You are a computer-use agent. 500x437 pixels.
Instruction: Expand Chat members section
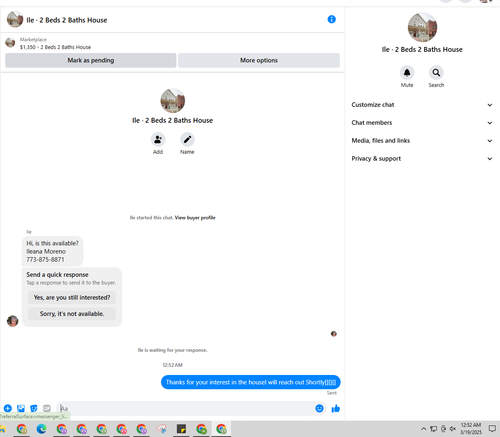pos(422,123)
